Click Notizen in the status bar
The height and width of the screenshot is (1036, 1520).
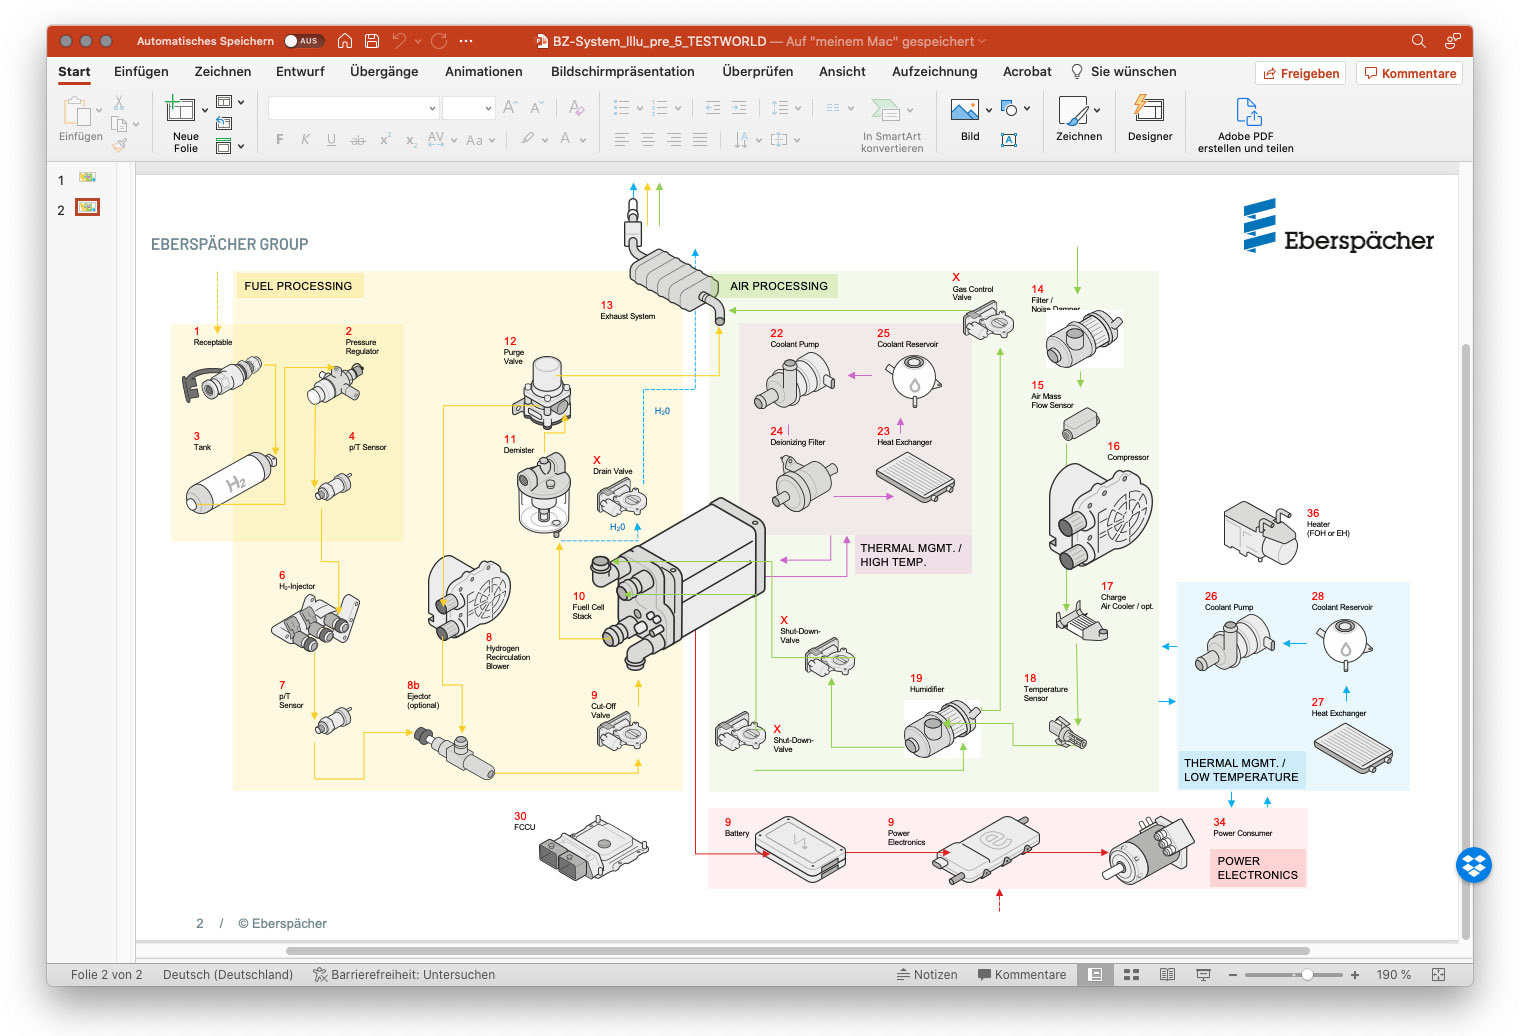[x=927, y=975]
